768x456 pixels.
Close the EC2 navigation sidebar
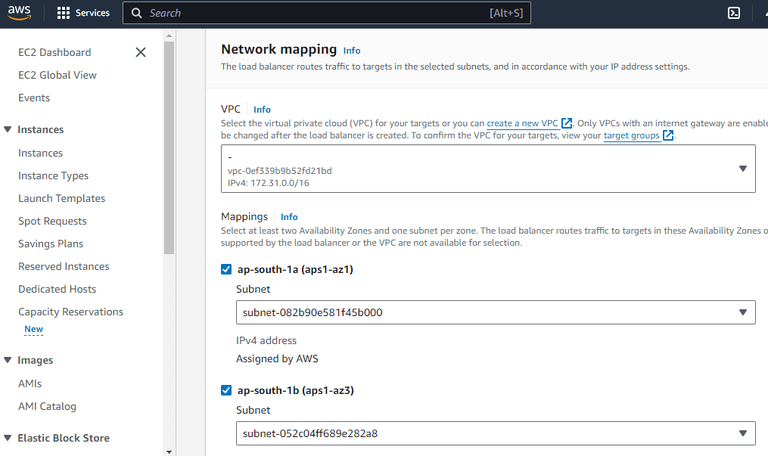(x=140, y=52)
